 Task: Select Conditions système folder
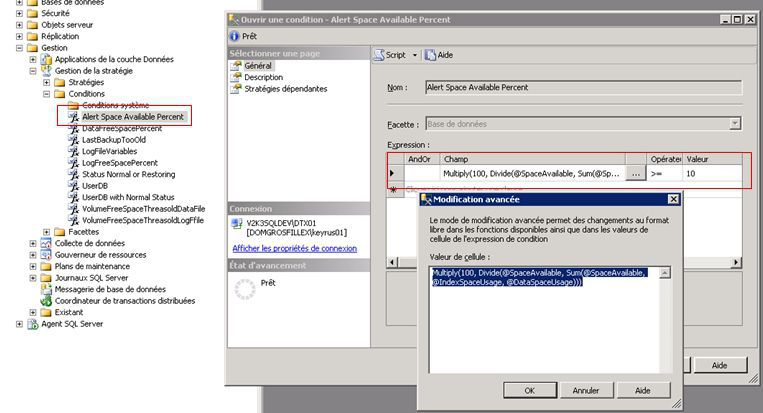click(115, 105)
